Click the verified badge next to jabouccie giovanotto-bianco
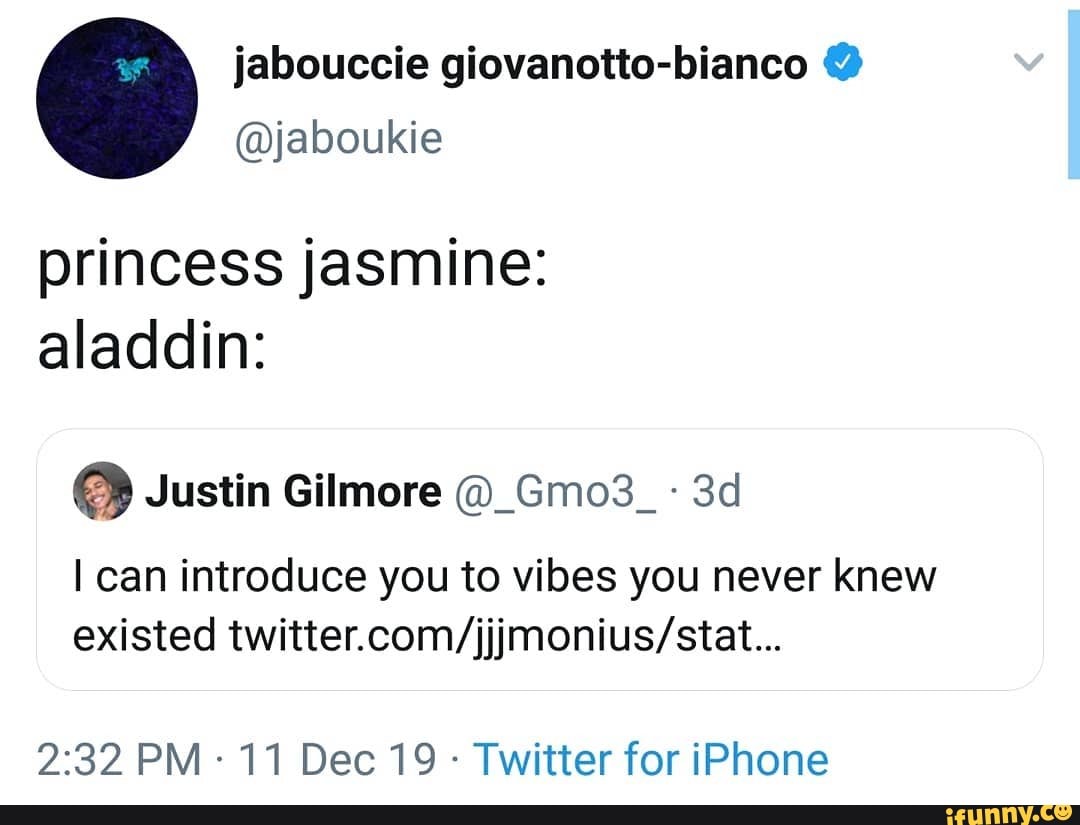This screenshot has width=1080, height=825. point(843,60)
